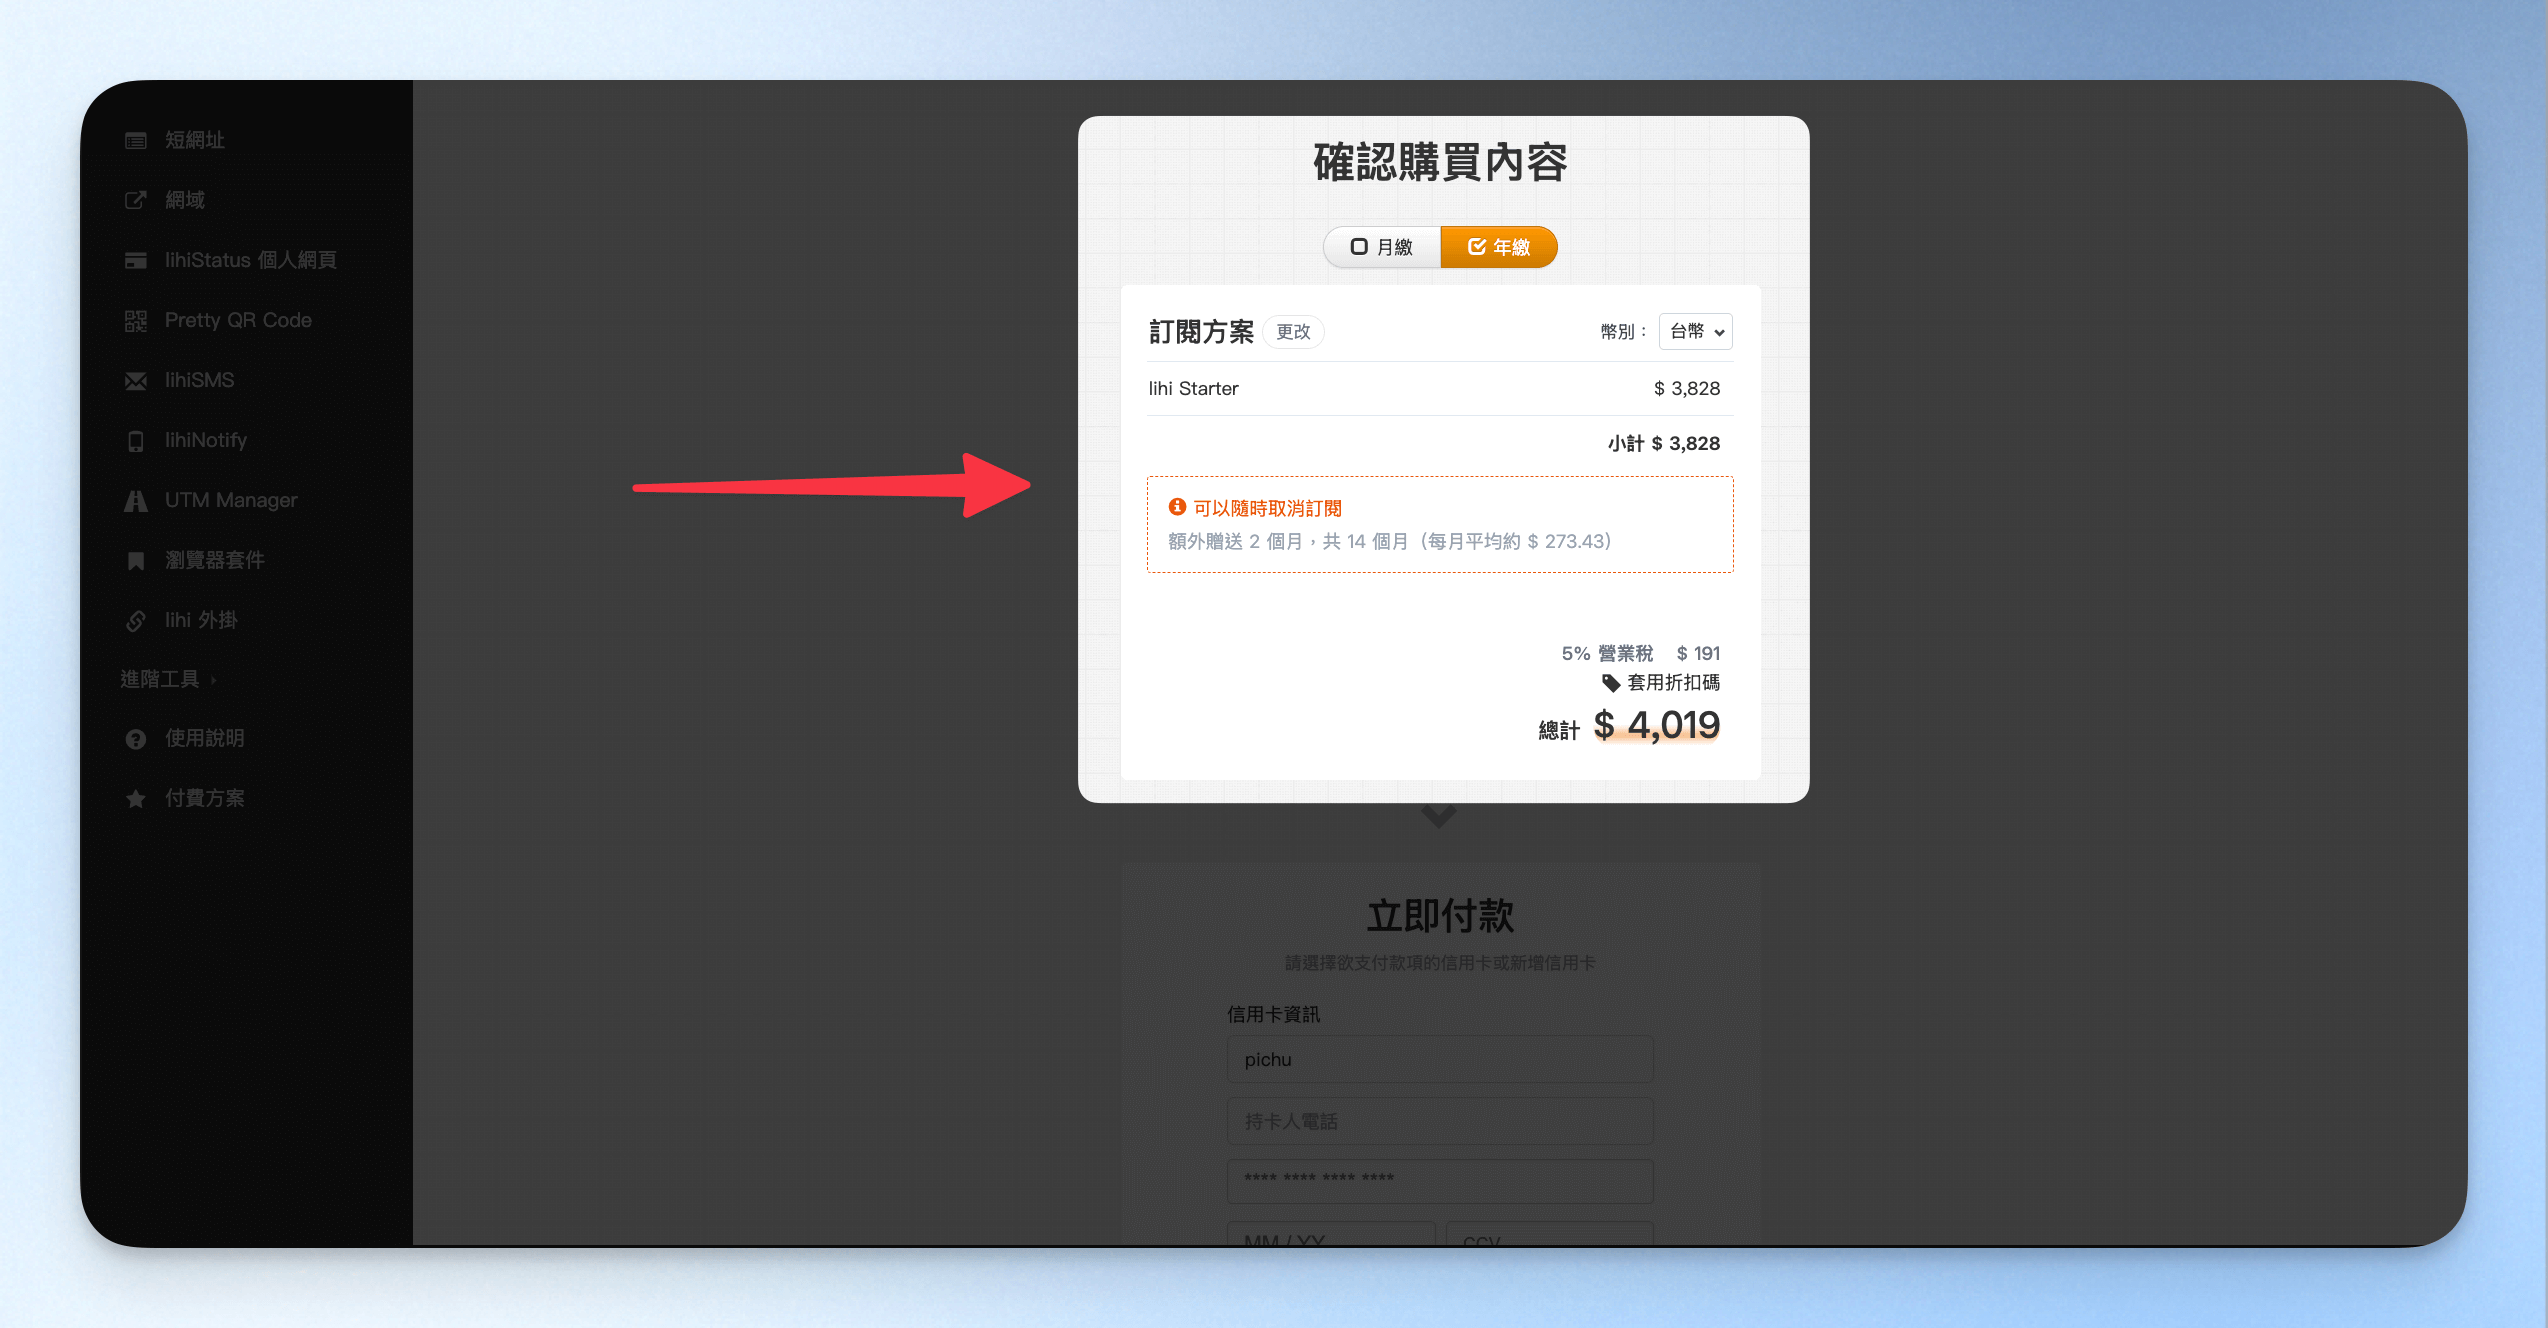Screen dimensions: 2548x1328
Task: Click the 瀏覽器套件 bookmark icon
Action: 136,561
